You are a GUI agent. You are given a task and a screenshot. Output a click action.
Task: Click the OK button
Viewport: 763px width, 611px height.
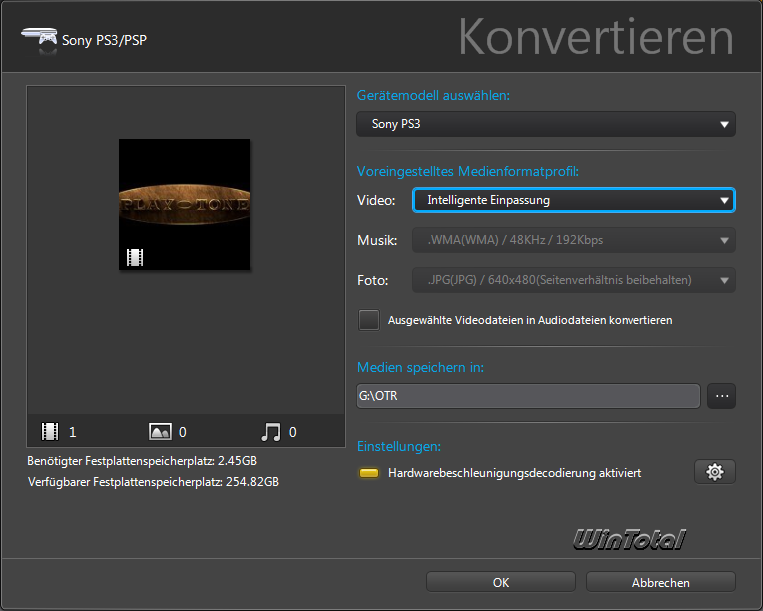tap(501, 582)
